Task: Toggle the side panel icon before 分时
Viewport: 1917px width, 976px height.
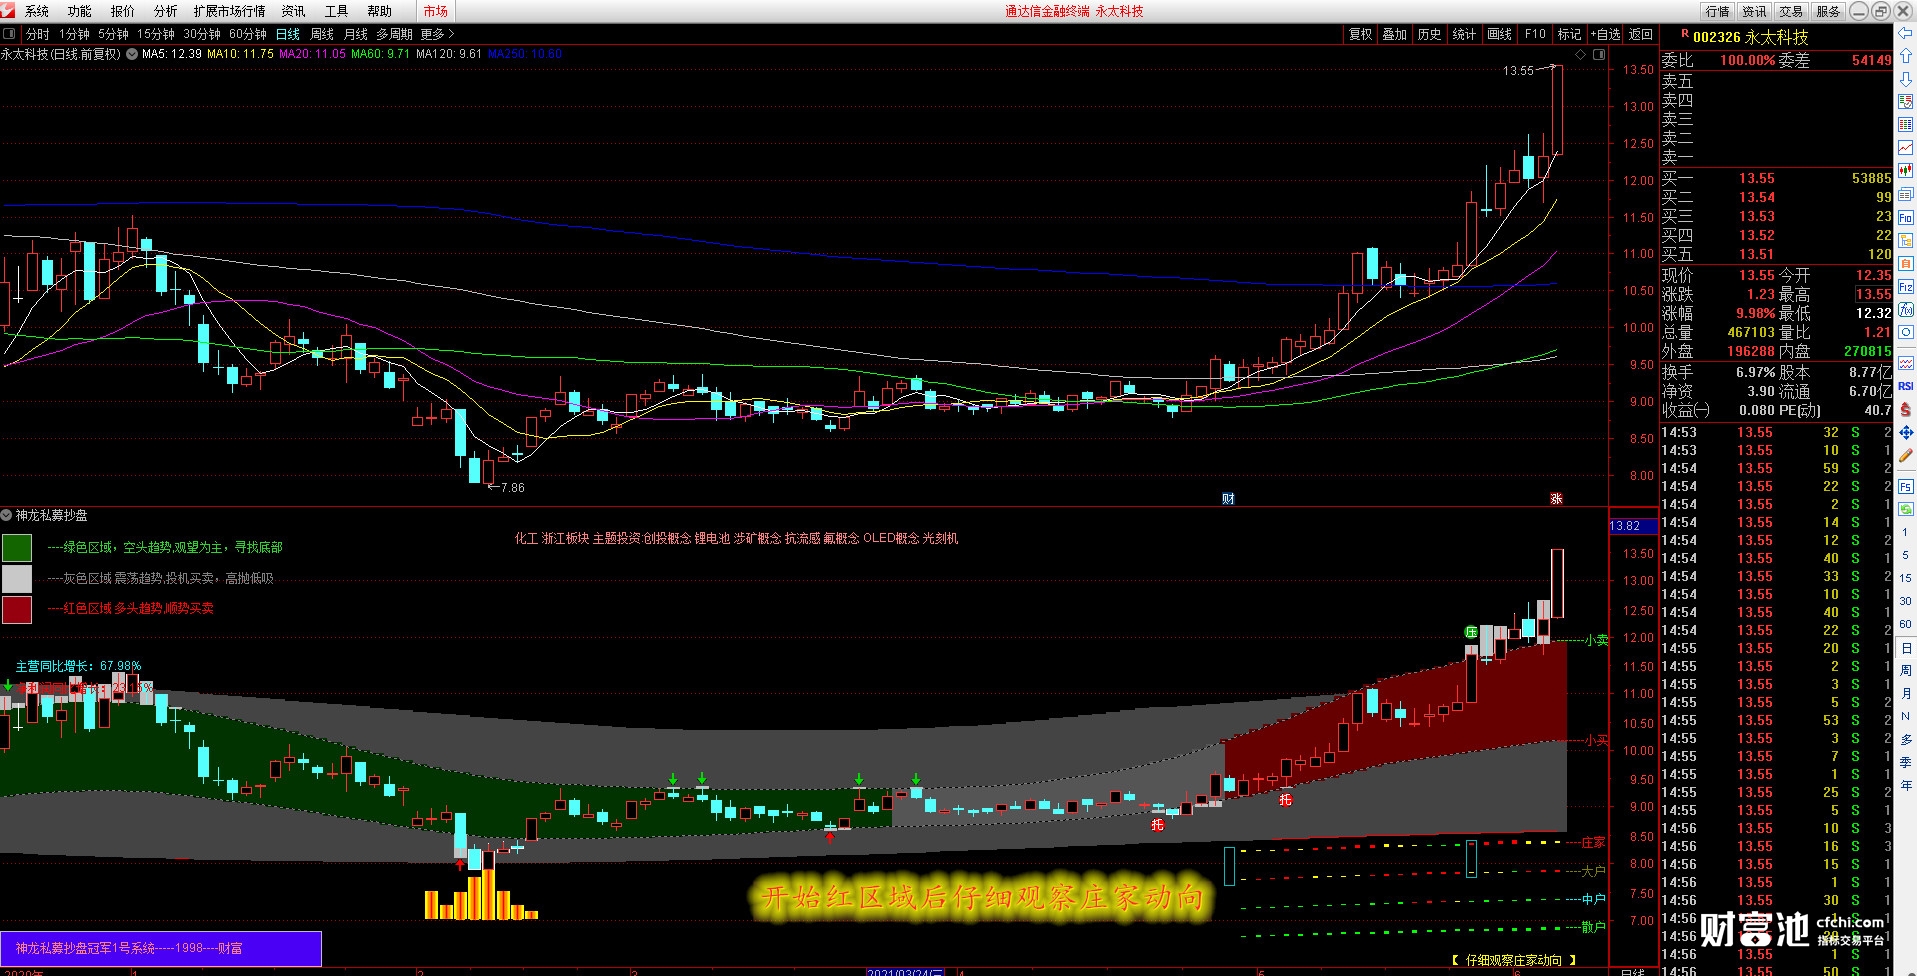Action: click(x=10, y=34)
